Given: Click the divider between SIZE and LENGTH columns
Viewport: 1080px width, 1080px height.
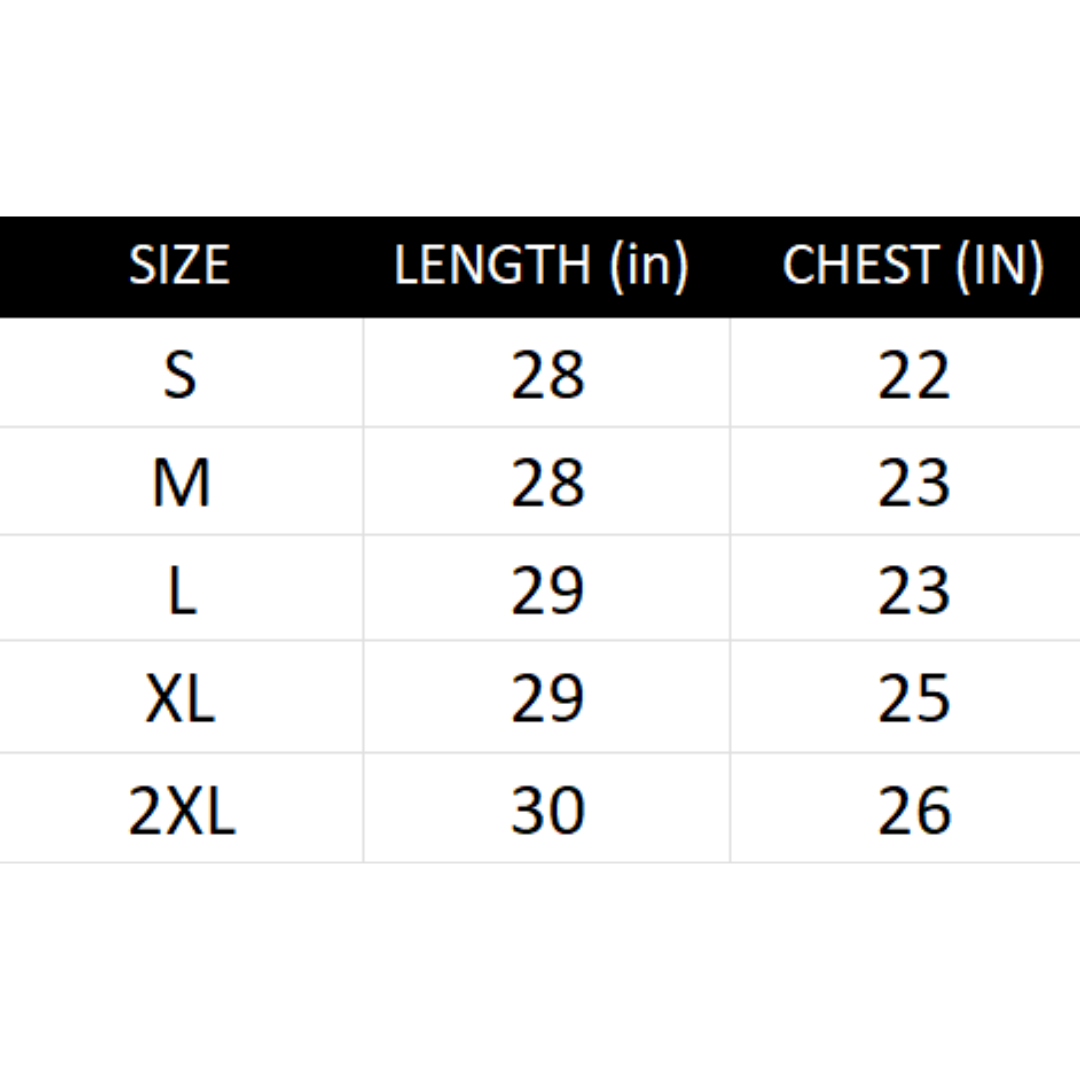Looking at the screenshot, I should [363, 590].
